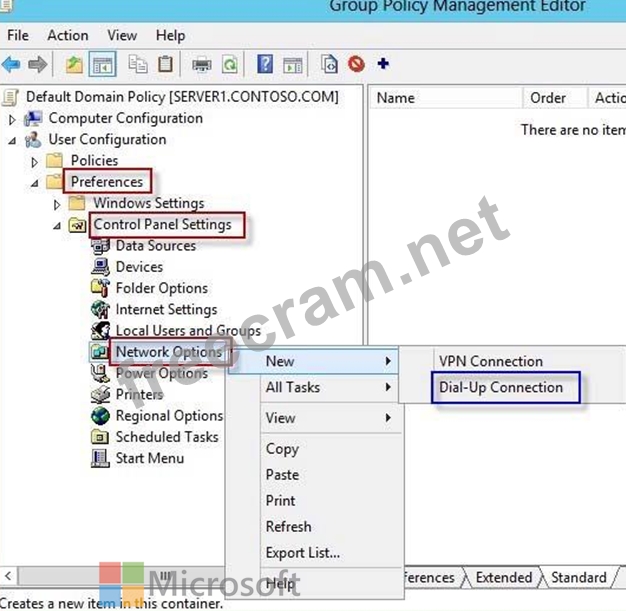
Task: Choose Refresh in the context menu
Action: pos(289,527)
